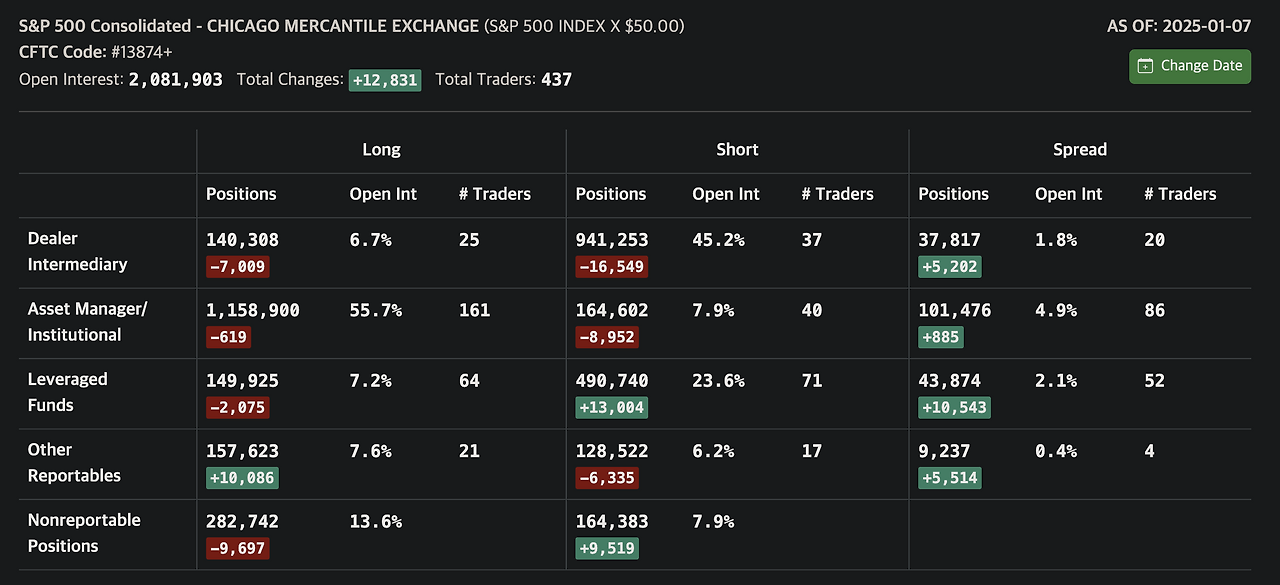Image resolution: width=1280 pixels, height=585 pixels.
Task: Click the +13,004 Leveraged Funds short badge
Action: coord(611,408)
